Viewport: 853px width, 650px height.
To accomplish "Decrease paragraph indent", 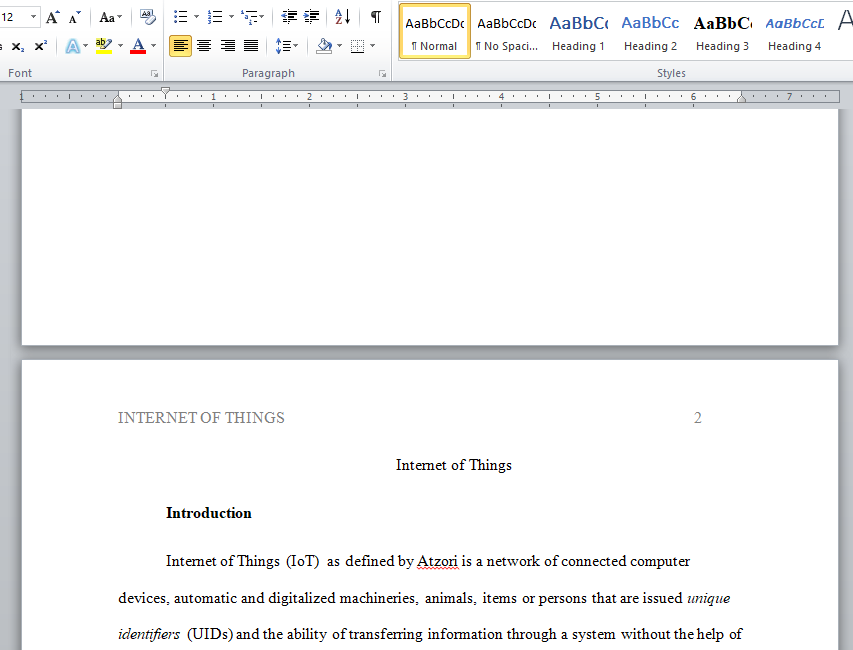I will [289, 17].
